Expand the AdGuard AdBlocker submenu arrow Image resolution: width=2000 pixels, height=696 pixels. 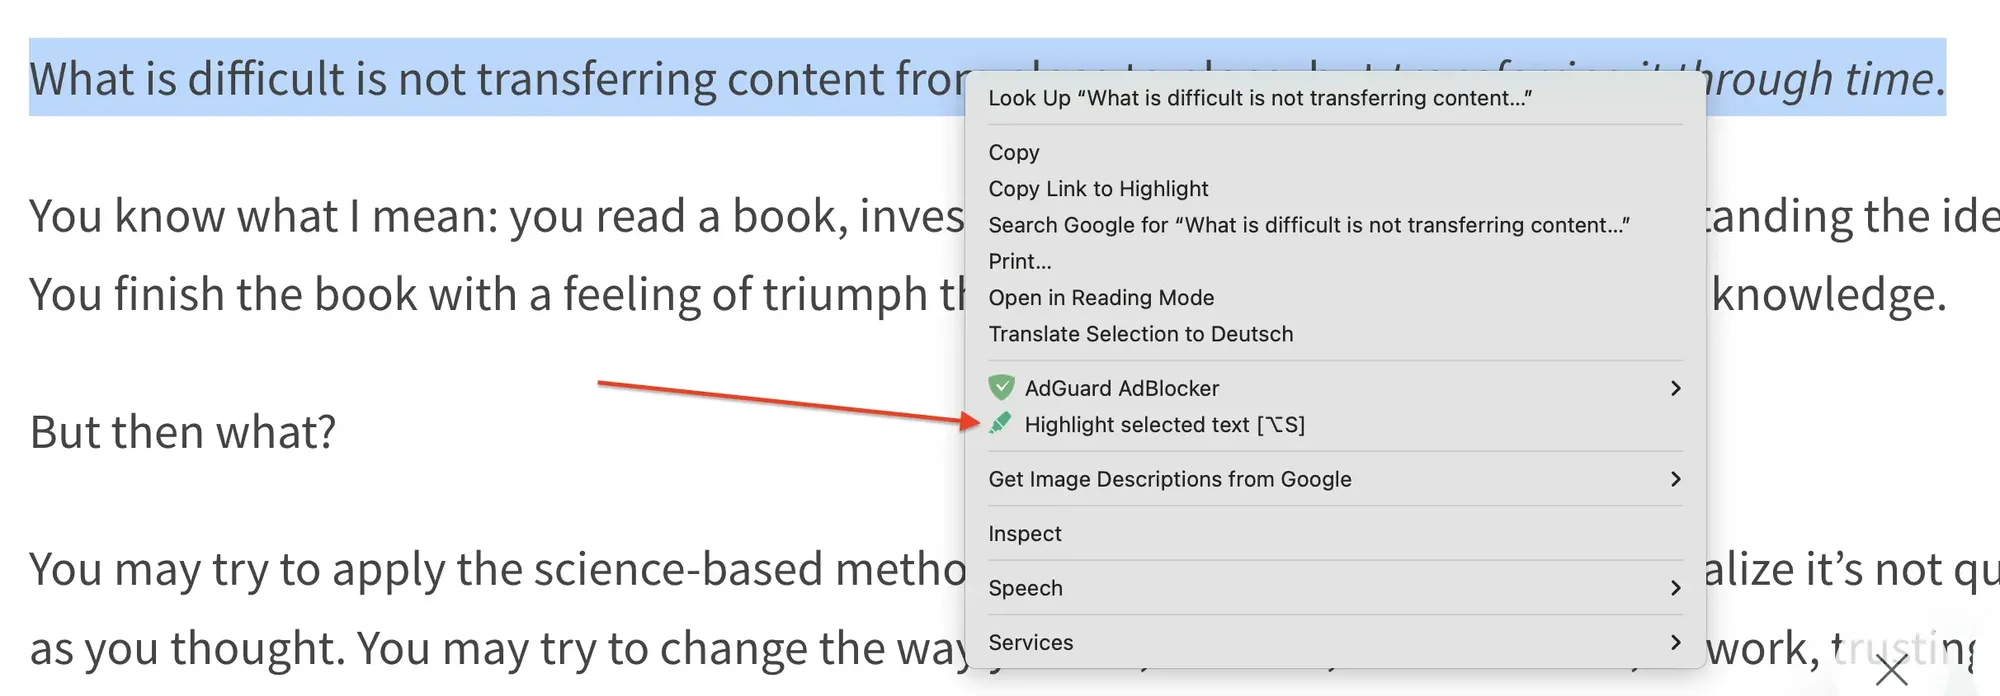pos(1675,388)
